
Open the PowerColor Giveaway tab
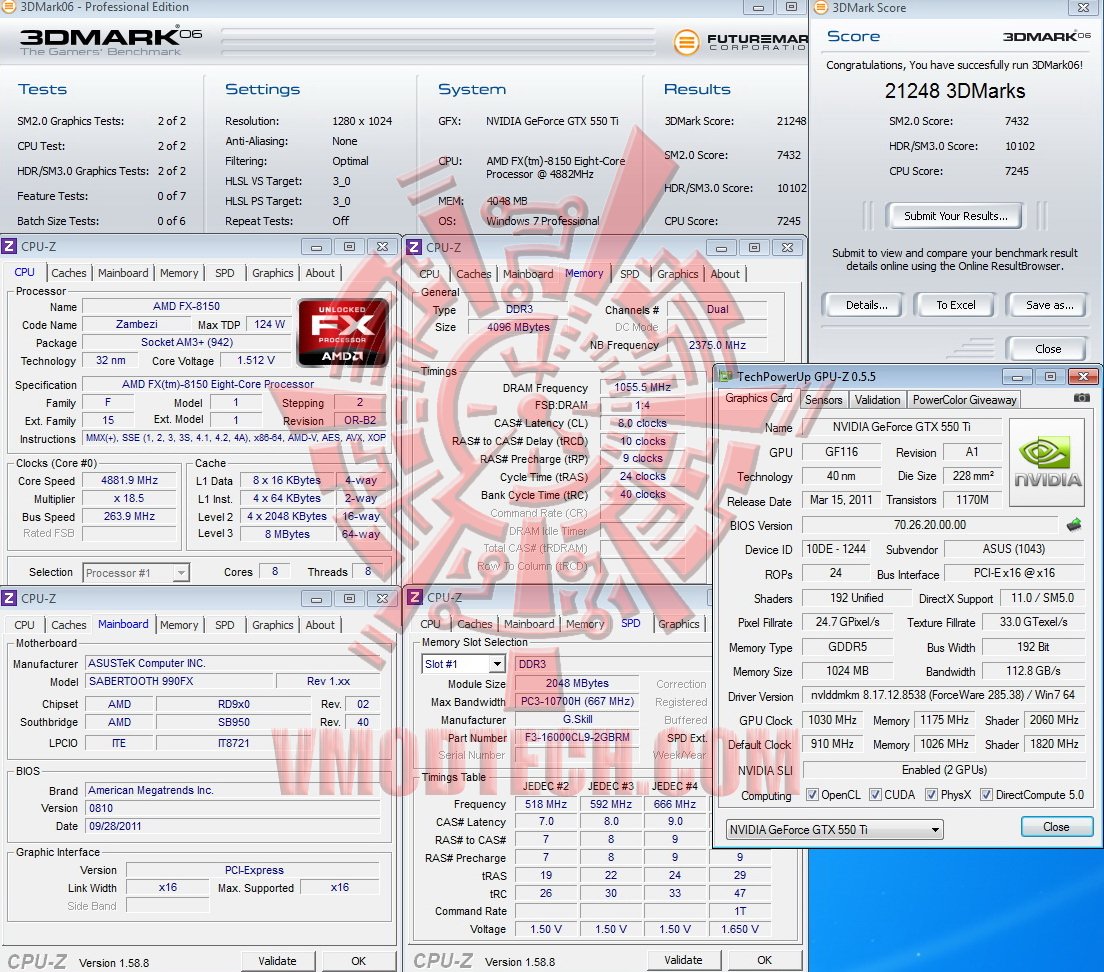pyautogui.click(x=965, y=400)
